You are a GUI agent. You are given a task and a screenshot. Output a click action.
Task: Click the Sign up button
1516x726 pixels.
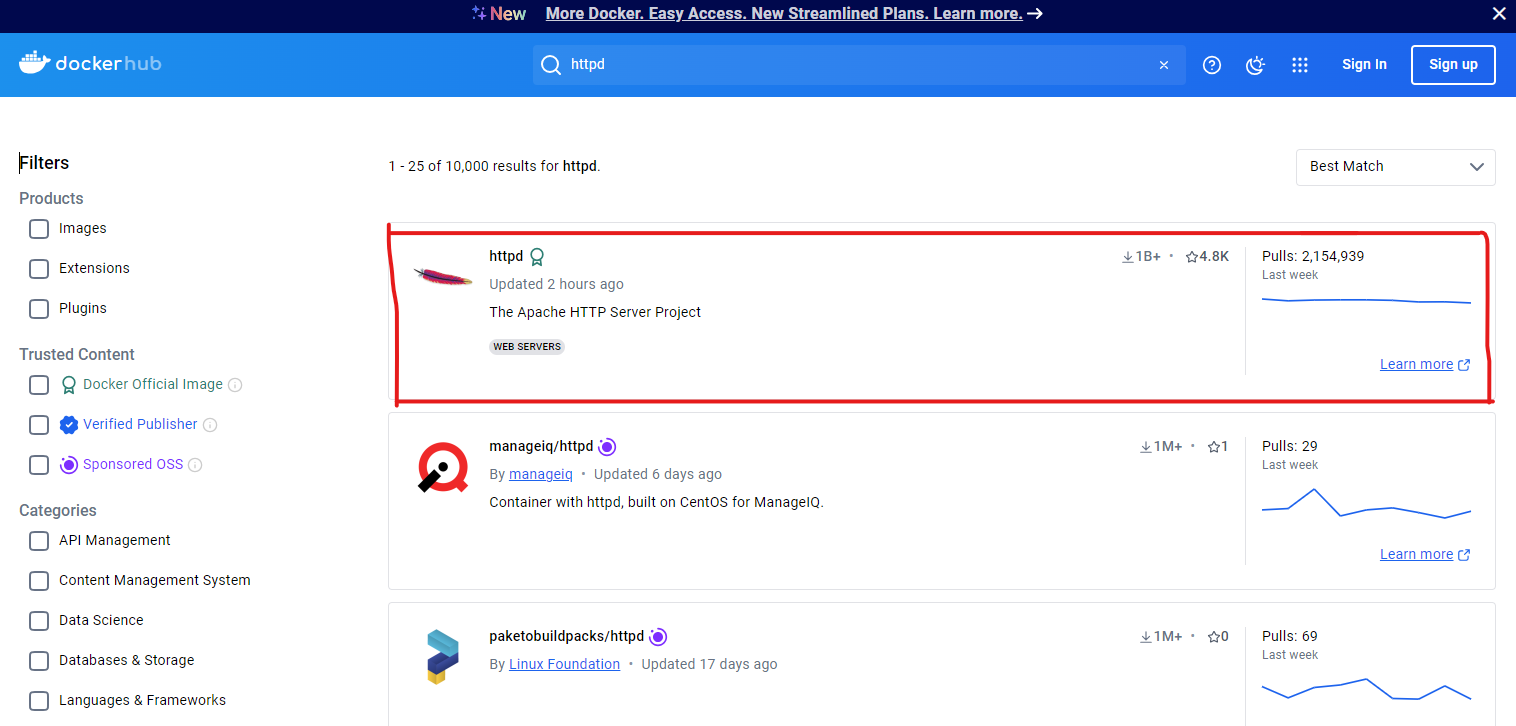click(1453, 65)
